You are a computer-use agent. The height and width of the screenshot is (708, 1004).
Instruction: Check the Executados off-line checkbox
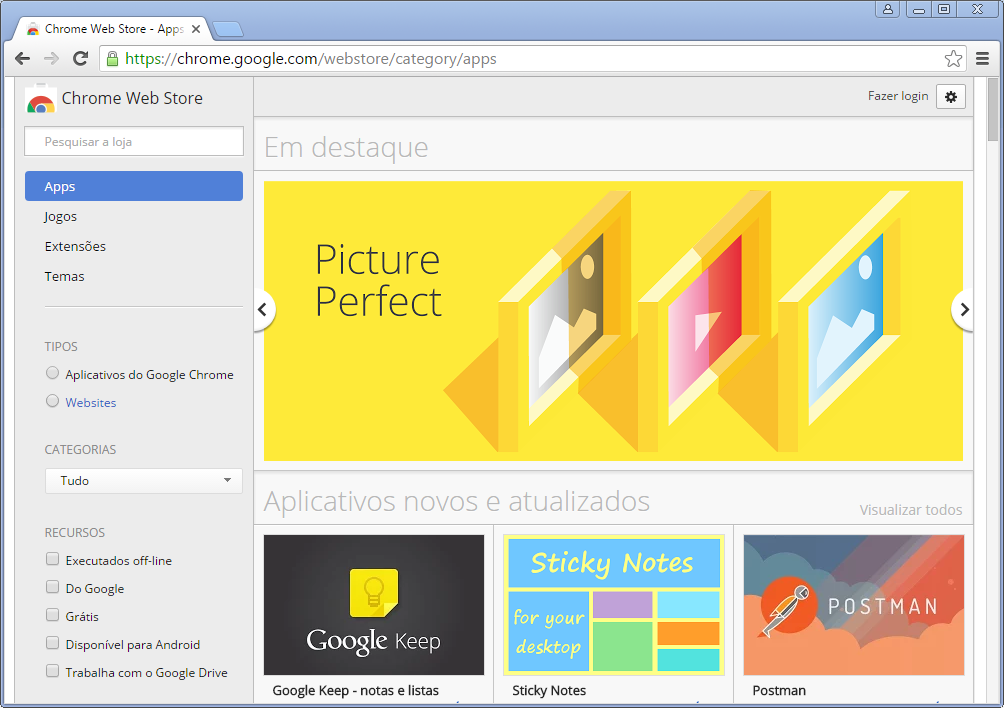(x=53, y=559)
